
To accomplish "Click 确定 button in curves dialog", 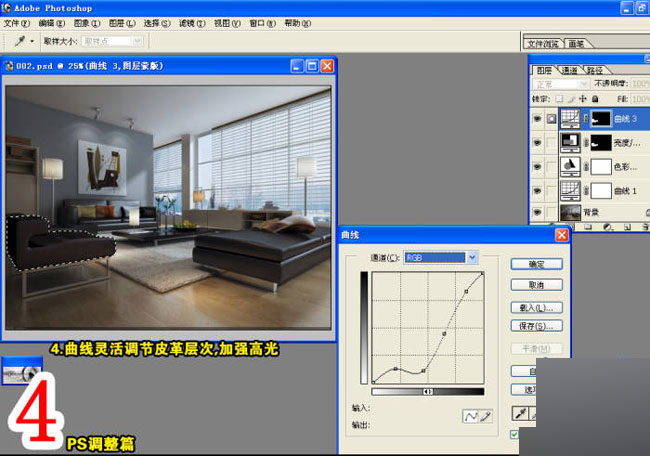I will [x=536, y=264].
